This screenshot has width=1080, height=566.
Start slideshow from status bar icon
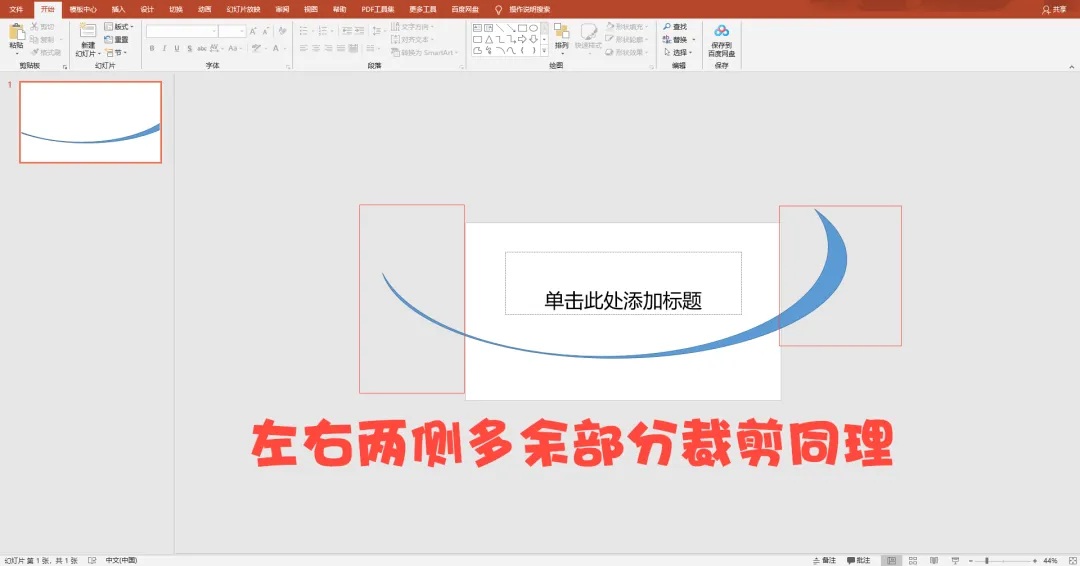(x=955, y=560)
